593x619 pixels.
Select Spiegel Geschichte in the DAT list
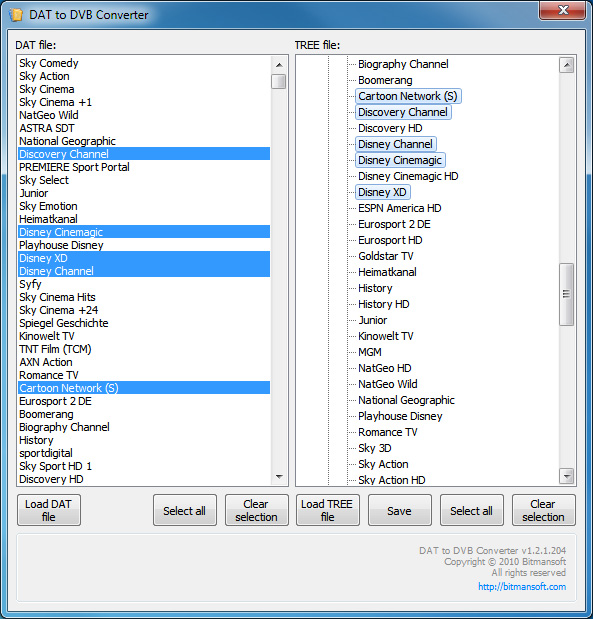(144, 323)
